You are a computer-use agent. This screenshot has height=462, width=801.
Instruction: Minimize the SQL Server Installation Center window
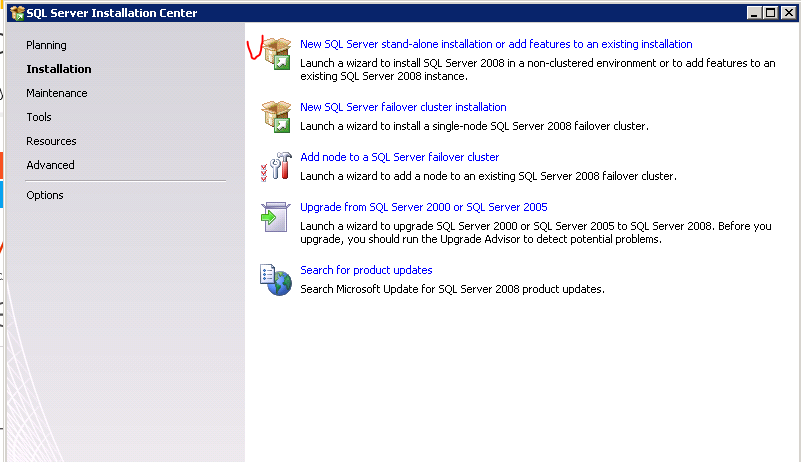click(752, 13)
